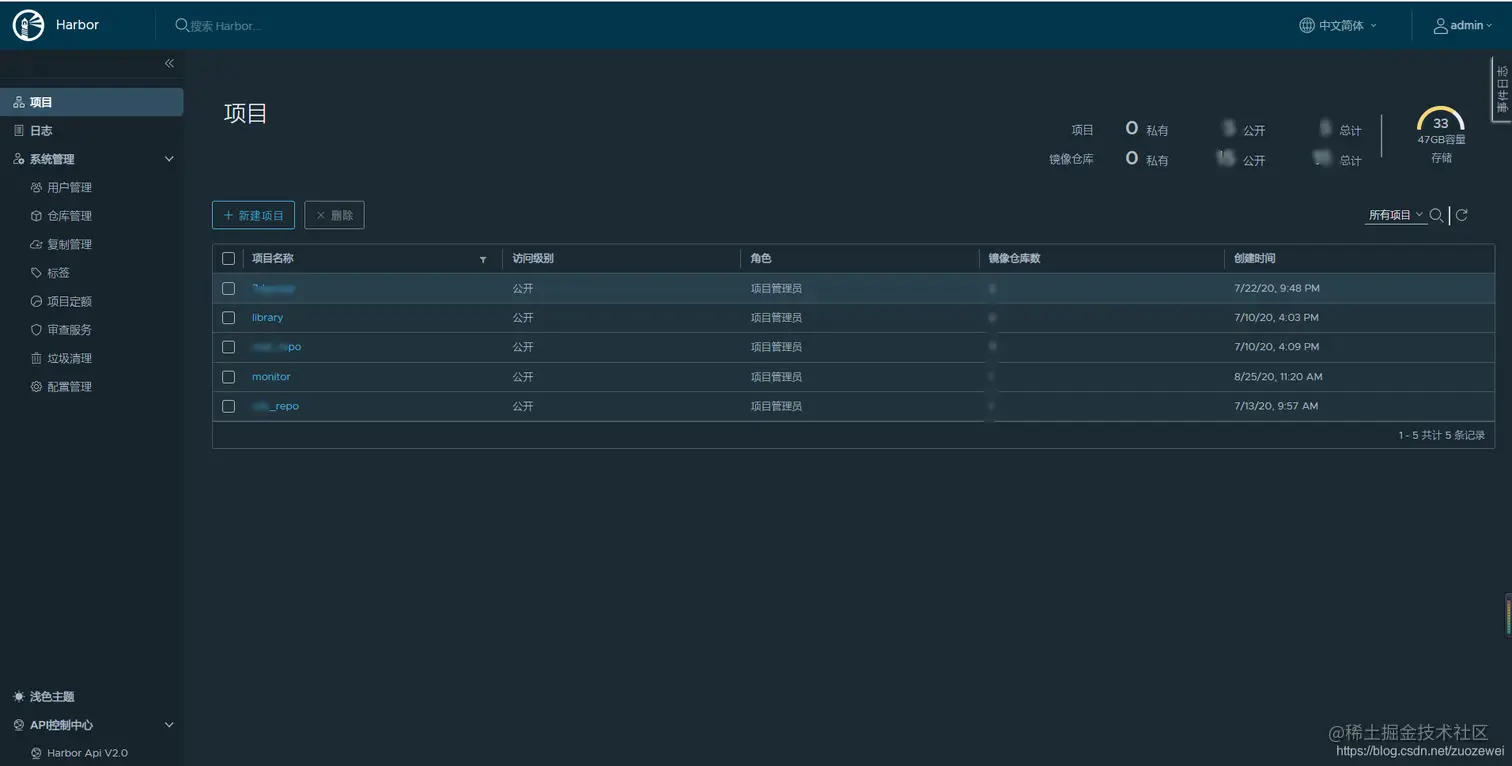Click the API控制中心 icon
This screenshot has width=1512, height=766.
click(x=19, y=725)
